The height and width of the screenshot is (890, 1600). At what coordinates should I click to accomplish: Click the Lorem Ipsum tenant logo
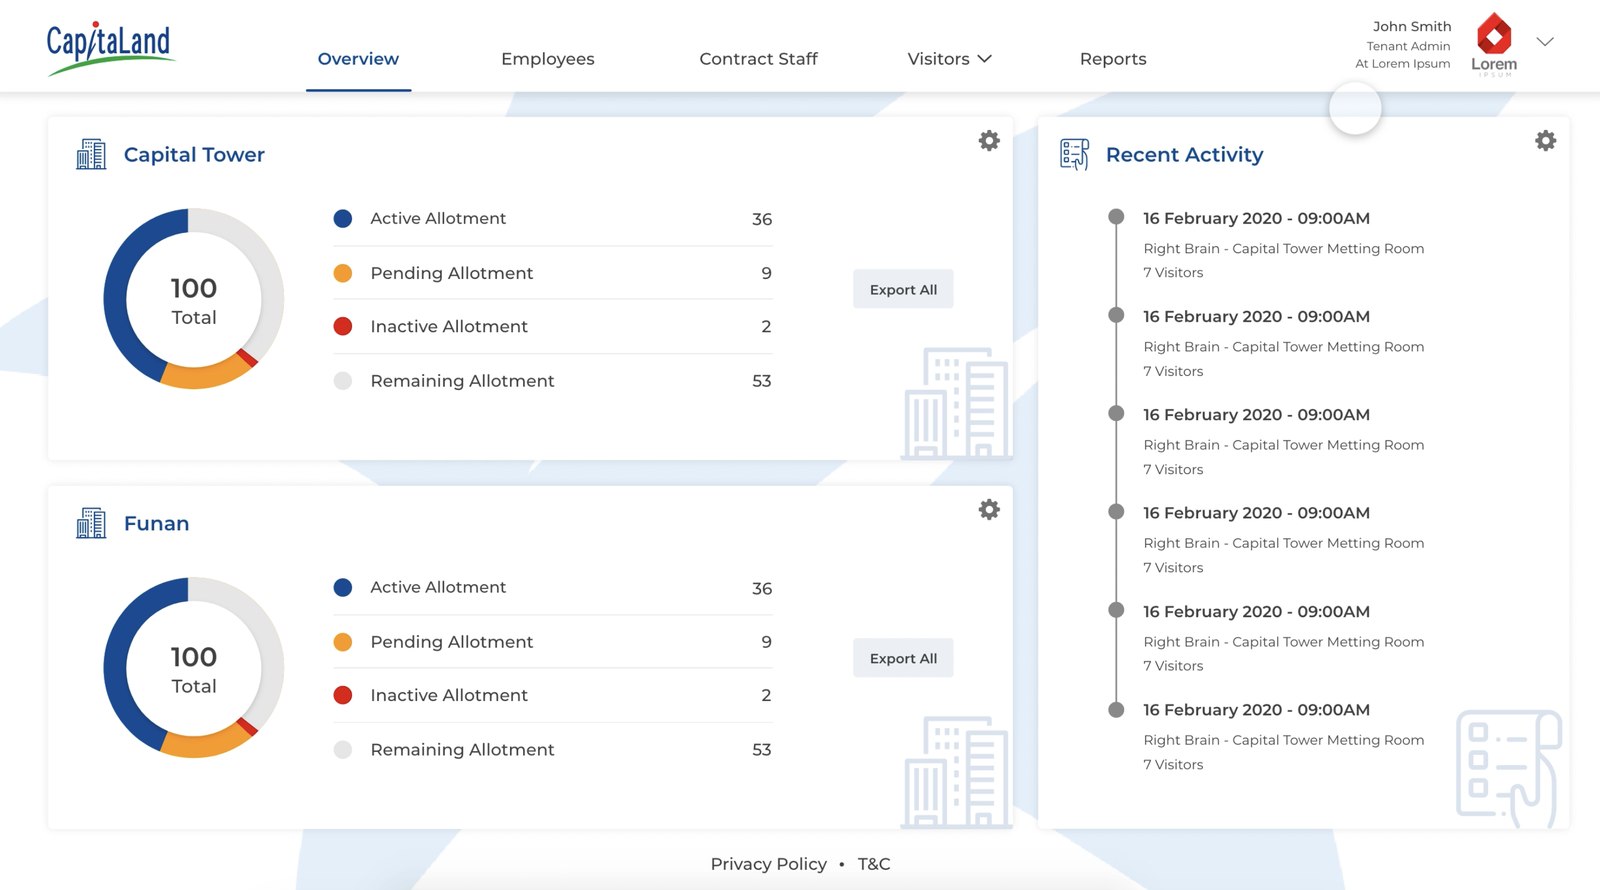pyautogui.click(x=1494, y=44)
